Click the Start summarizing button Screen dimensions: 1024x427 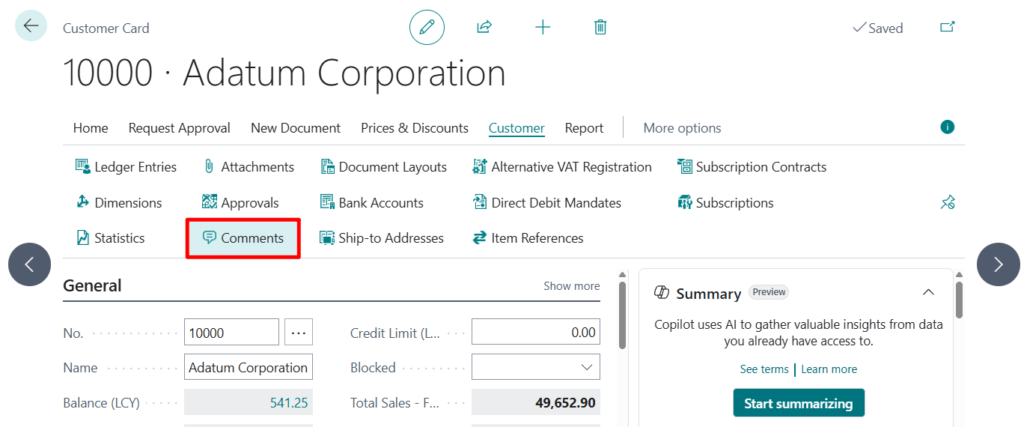pyautogui.click(x=798, y=403)
